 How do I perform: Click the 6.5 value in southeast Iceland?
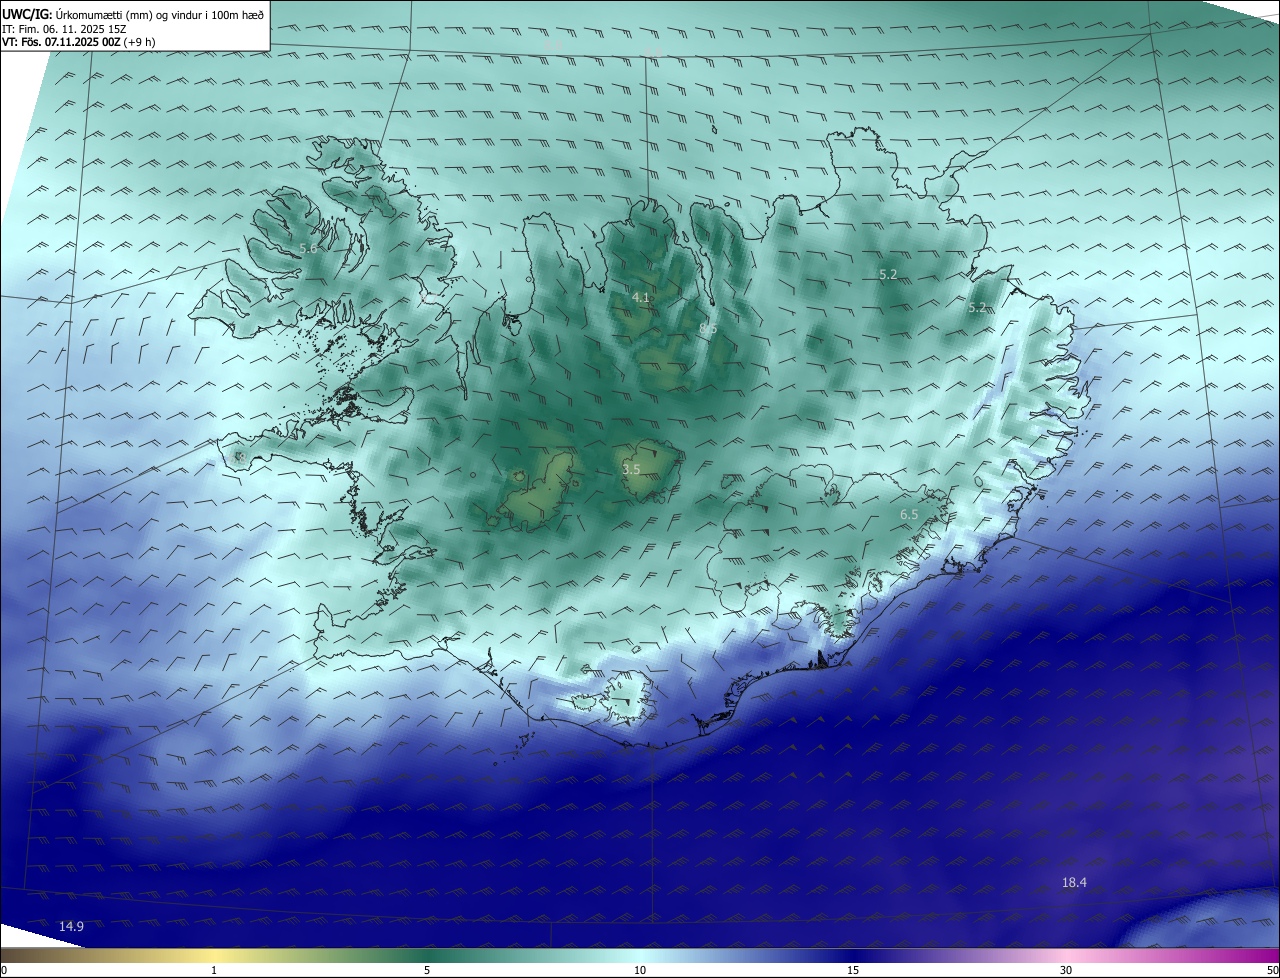click(x=909, y=514)
